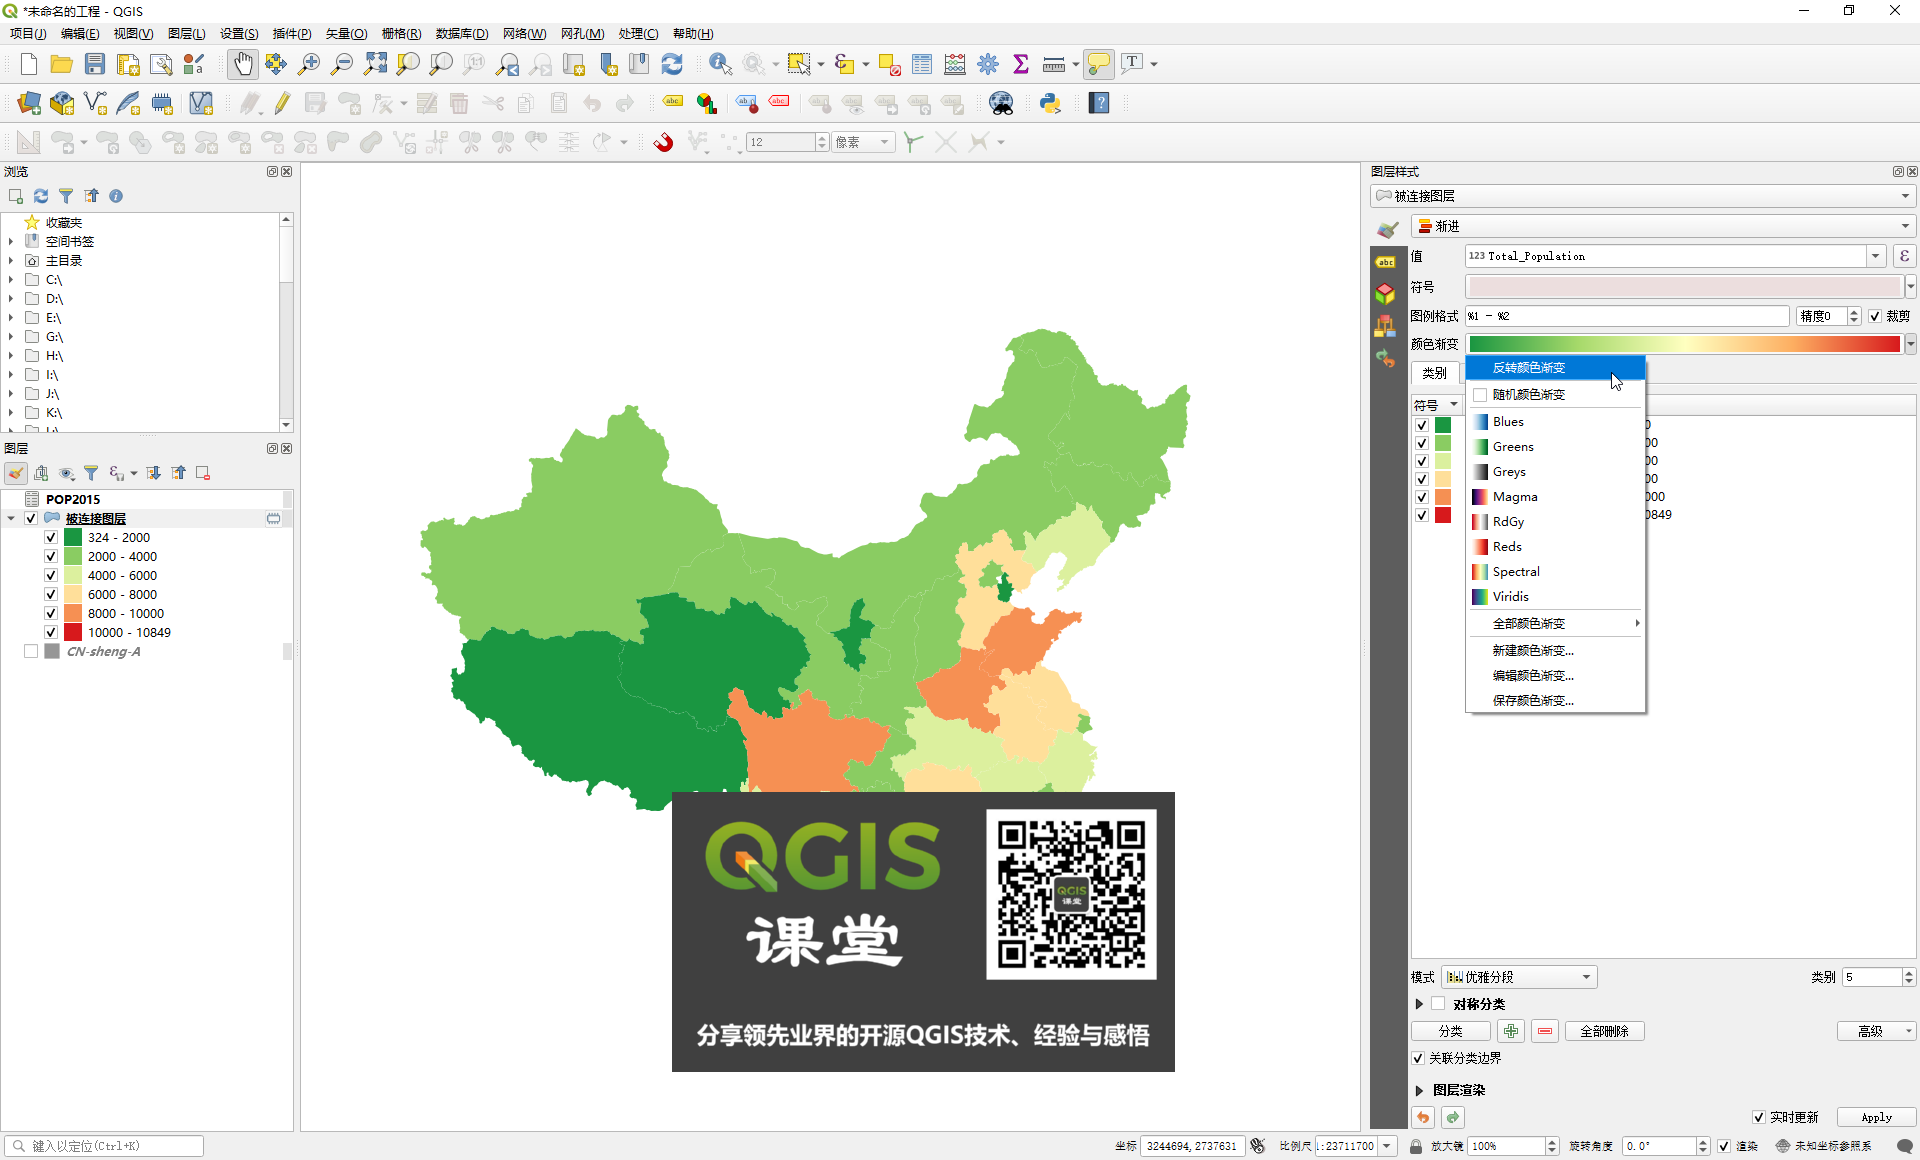
Task: Click the Apply button
Action: [x=1876, y=1117]
